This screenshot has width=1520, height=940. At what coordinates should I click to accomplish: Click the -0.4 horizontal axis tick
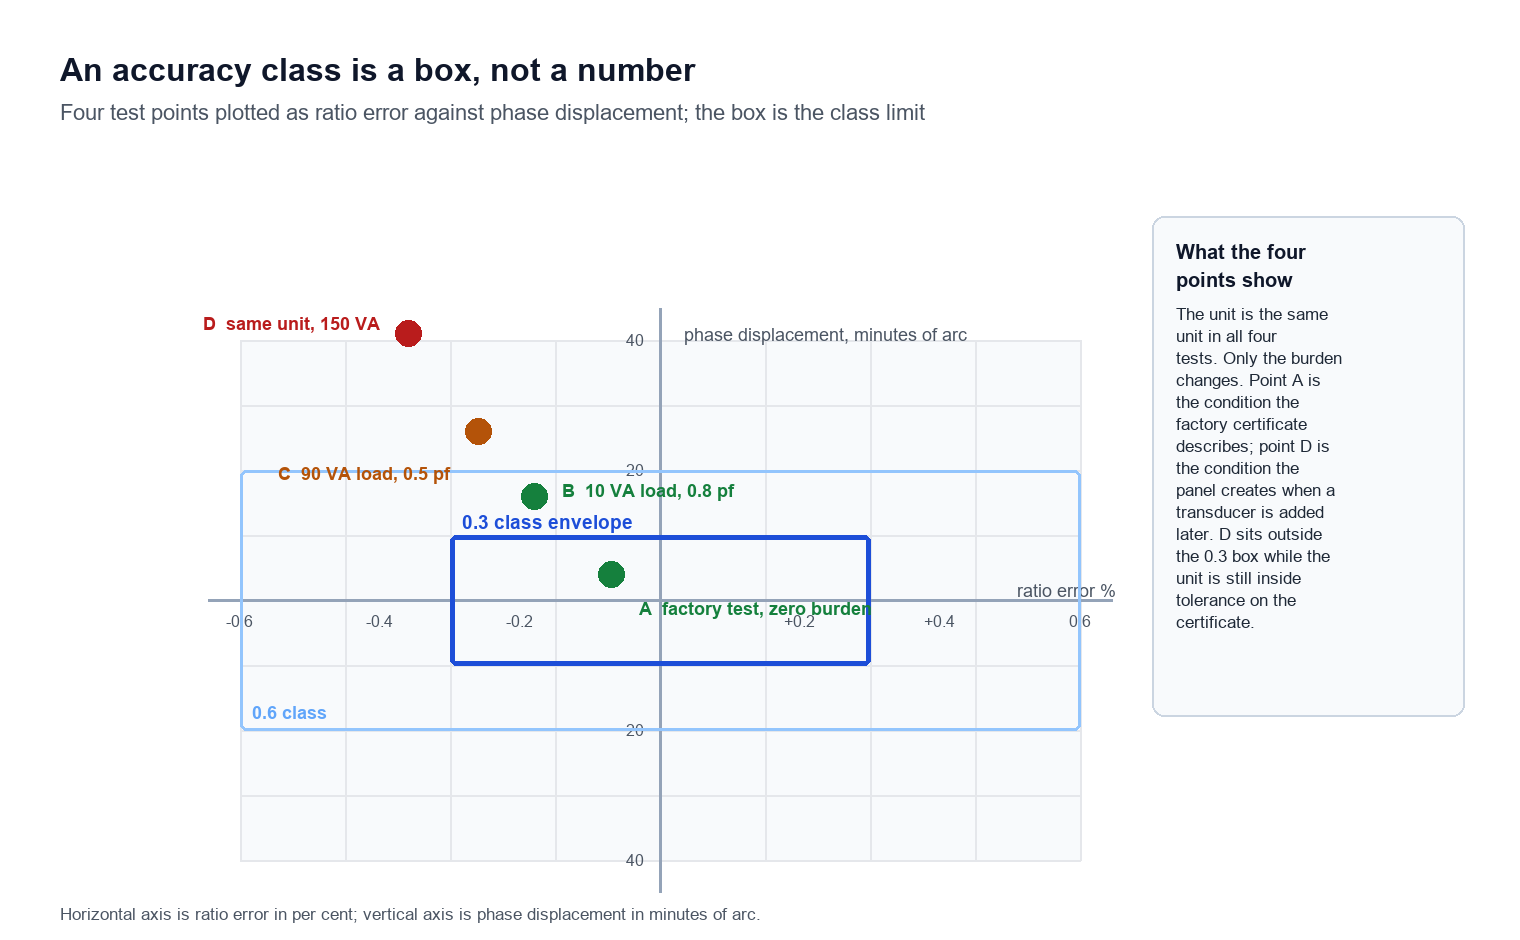379,622
